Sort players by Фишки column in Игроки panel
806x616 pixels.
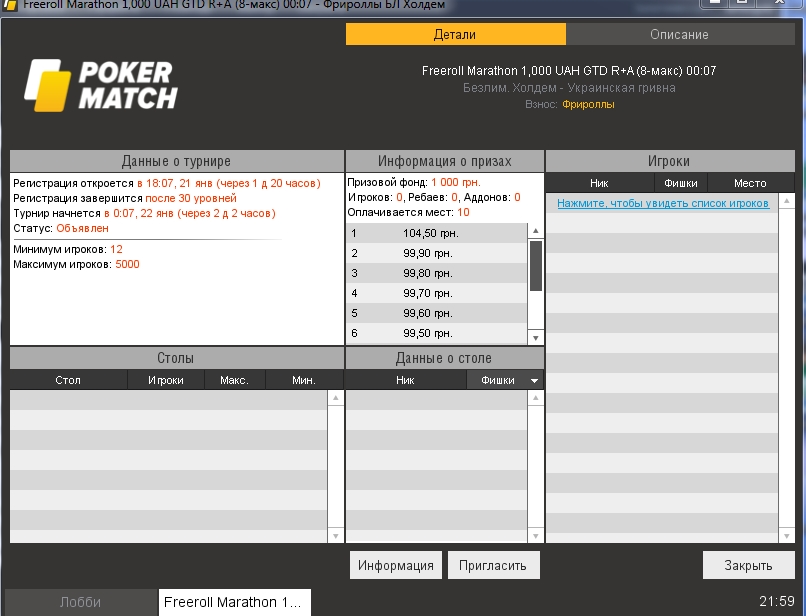click(681, 183)
